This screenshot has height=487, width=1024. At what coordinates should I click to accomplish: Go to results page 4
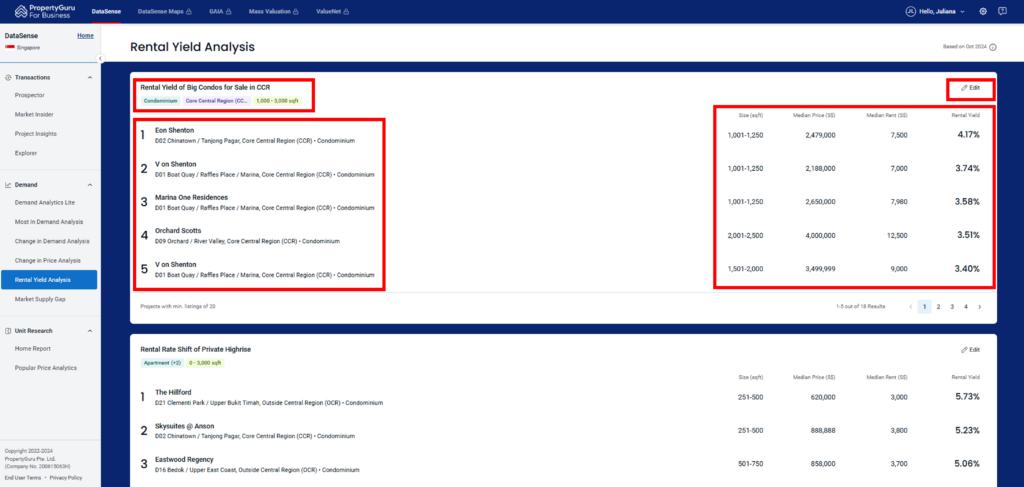point(966,306)
